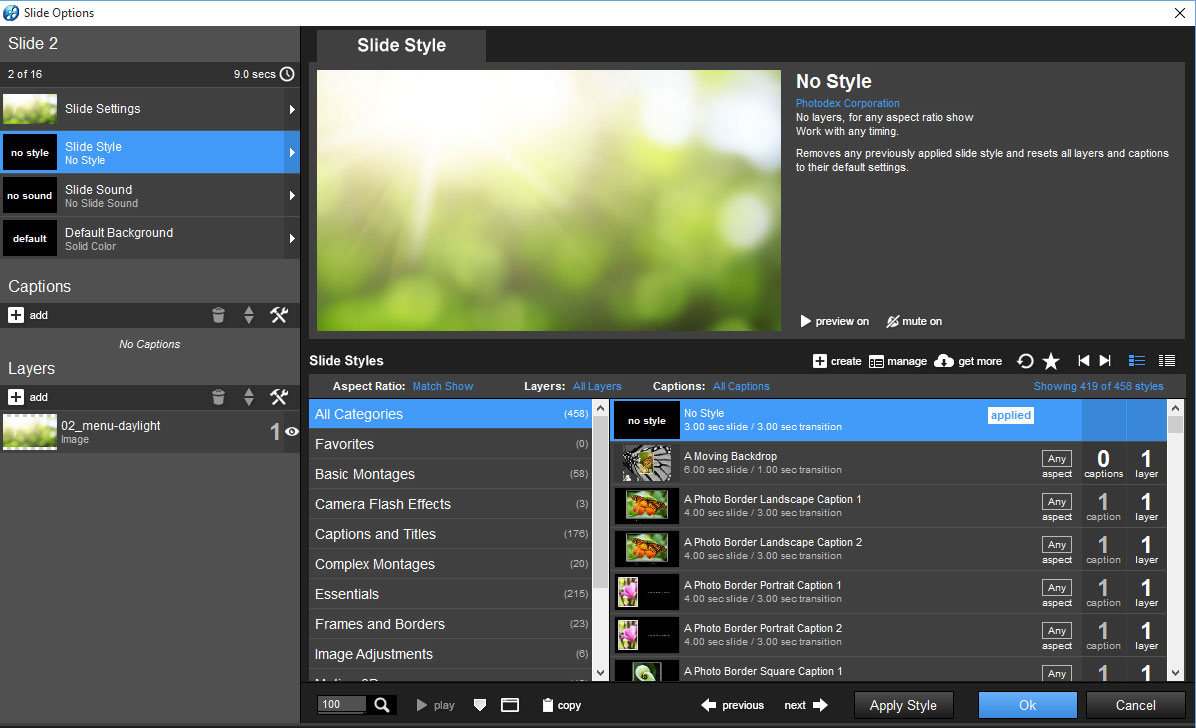Click the Layers up/down reorder arrows
Image resolution: width=1196 pixels, height=728 pixels.
pyautogui.click(x=249, y=397)
